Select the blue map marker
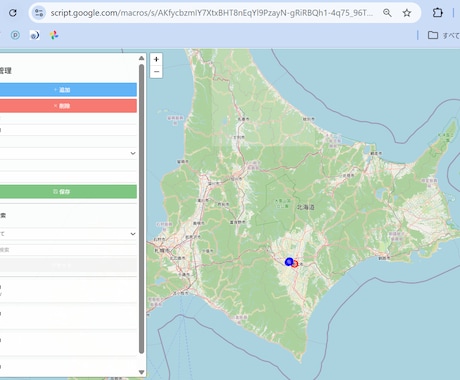The image size is (460, 380). (x=289, y=262)
